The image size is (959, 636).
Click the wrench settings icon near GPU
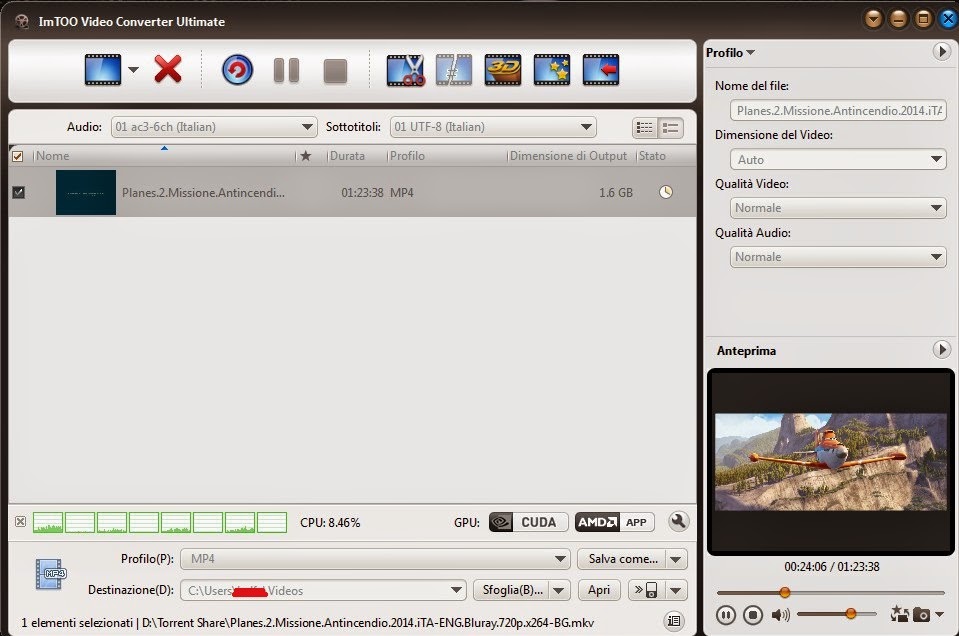click(x=678, y=522)
